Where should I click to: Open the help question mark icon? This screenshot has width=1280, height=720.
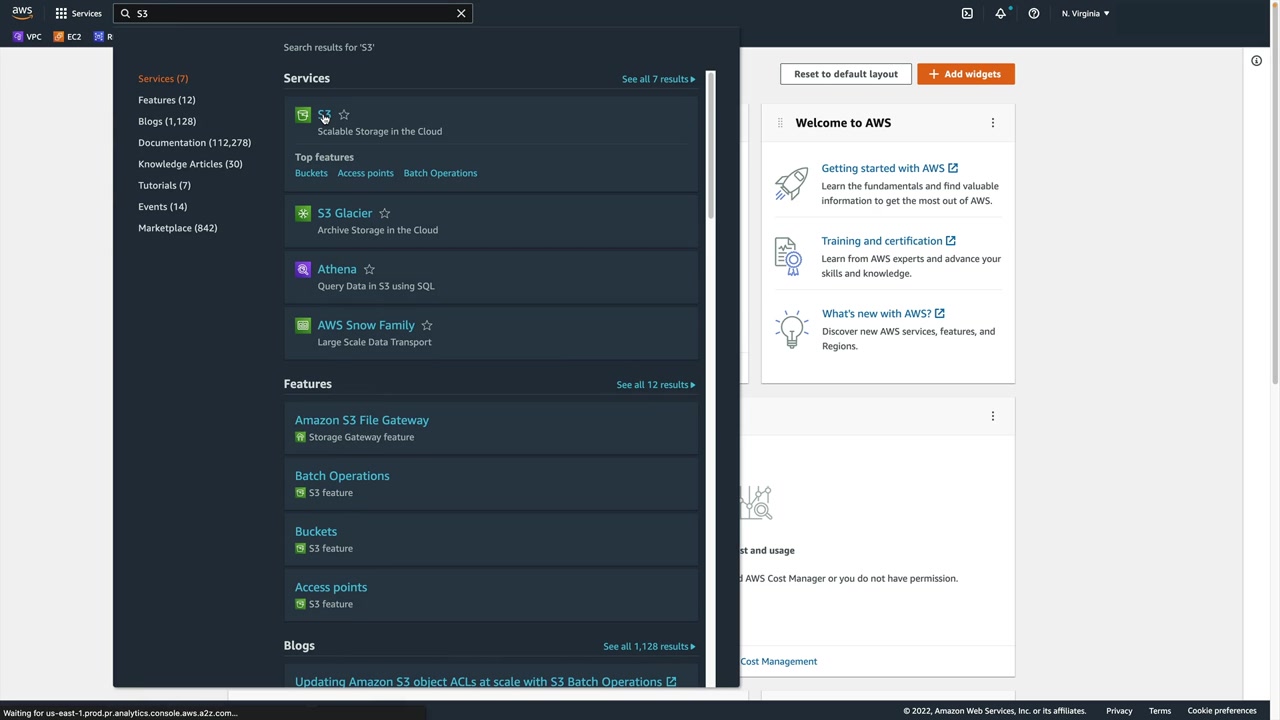tap(1034, 13)
